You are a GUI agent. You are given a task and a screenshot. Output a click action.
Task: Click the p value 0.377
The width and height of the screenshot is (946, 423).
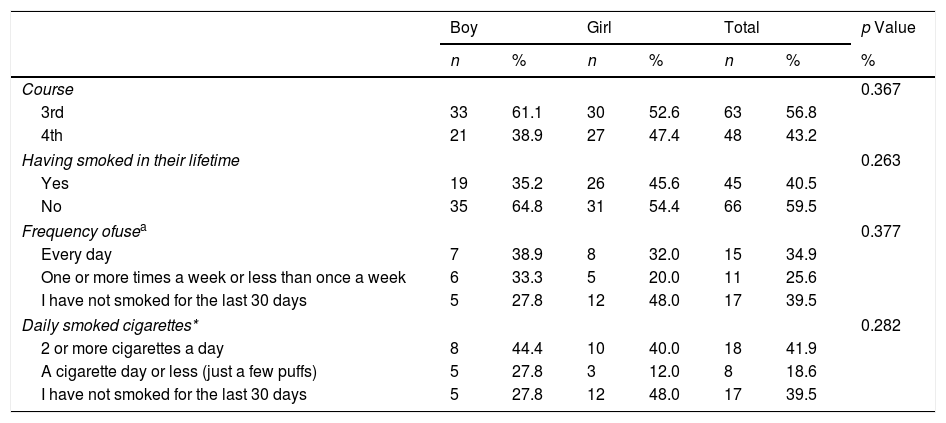(x=881, y=230)
